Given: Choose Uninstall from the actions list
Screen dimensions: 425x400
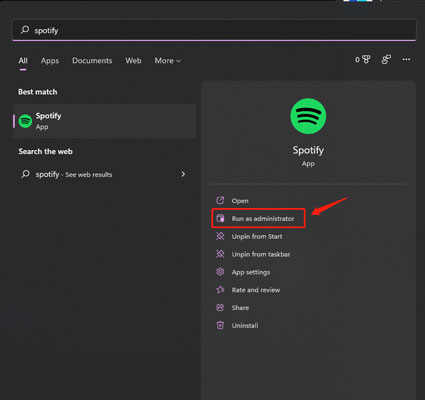Looking at the screenshot, I should pyautogui.click(x=245, y=325).
